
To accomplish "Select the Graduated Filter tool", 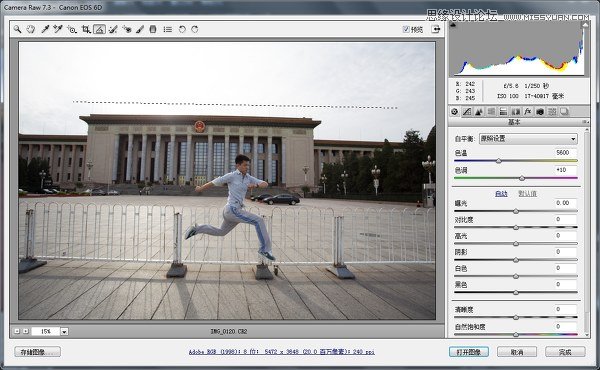I will (x=153, y=29).
